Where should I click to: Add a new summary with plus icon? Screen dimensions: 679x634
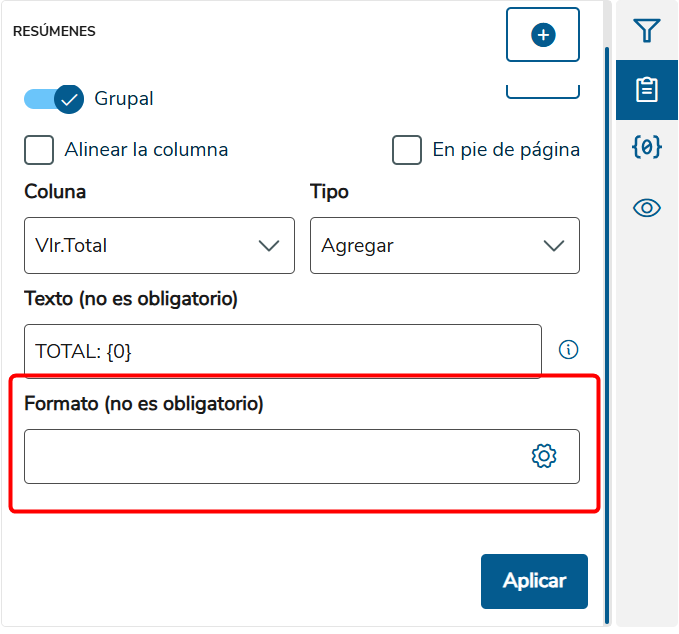click(x=543, y=35)
